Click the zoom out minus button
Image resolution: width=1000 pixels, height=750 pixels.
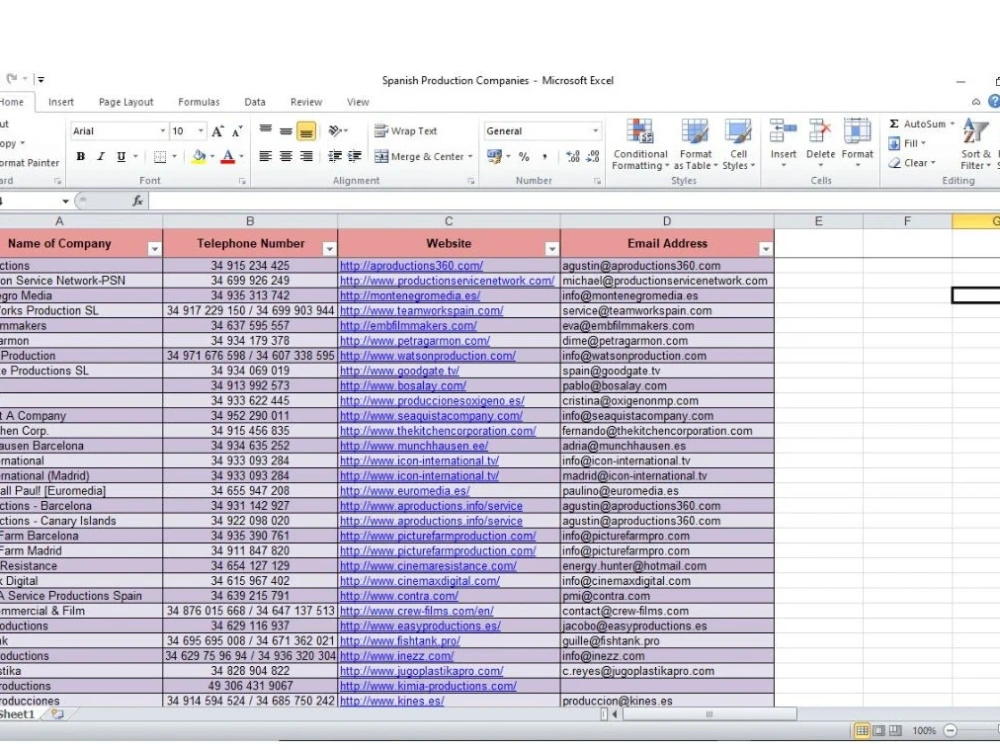[950, 730]
